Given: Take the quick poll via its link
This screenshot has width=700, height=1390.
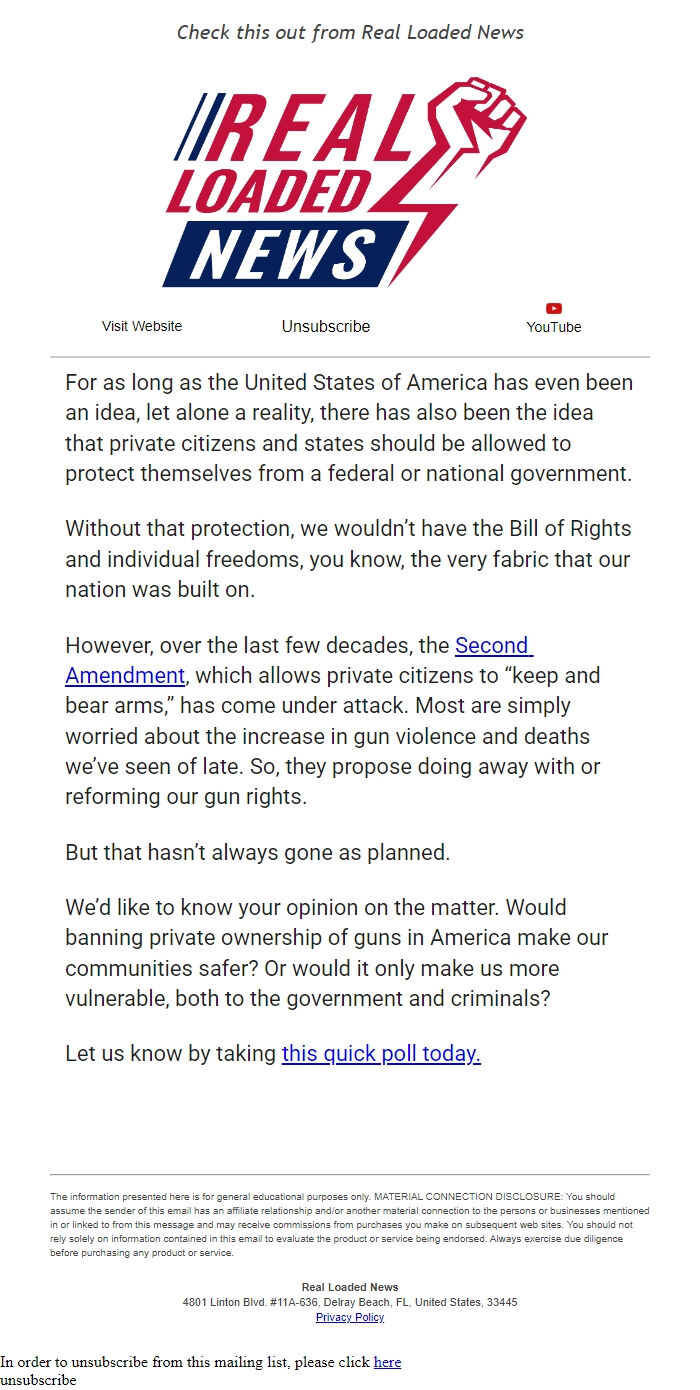Looking at the screenshot, I should click(380, 1053).
